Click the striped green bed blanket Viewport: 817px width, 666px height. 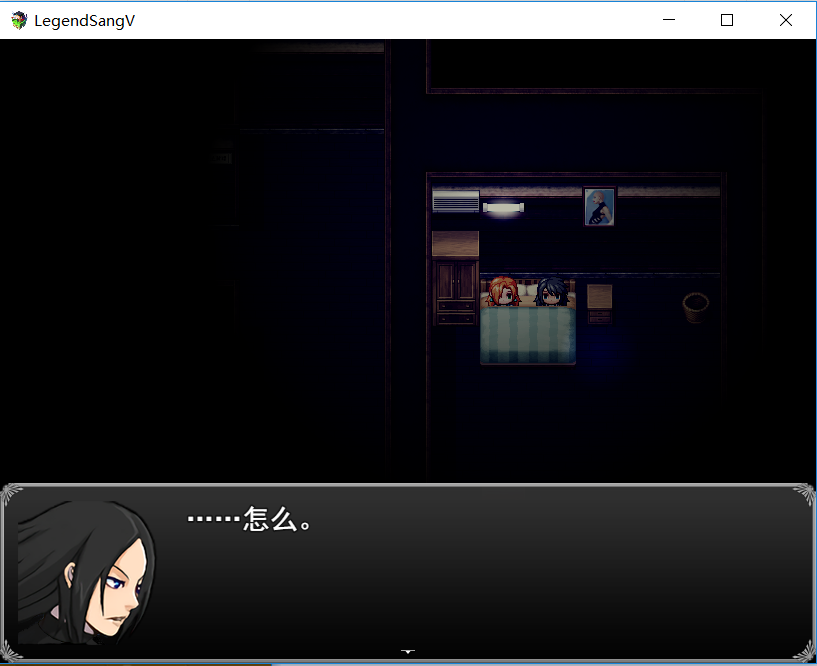pos(528,335)
